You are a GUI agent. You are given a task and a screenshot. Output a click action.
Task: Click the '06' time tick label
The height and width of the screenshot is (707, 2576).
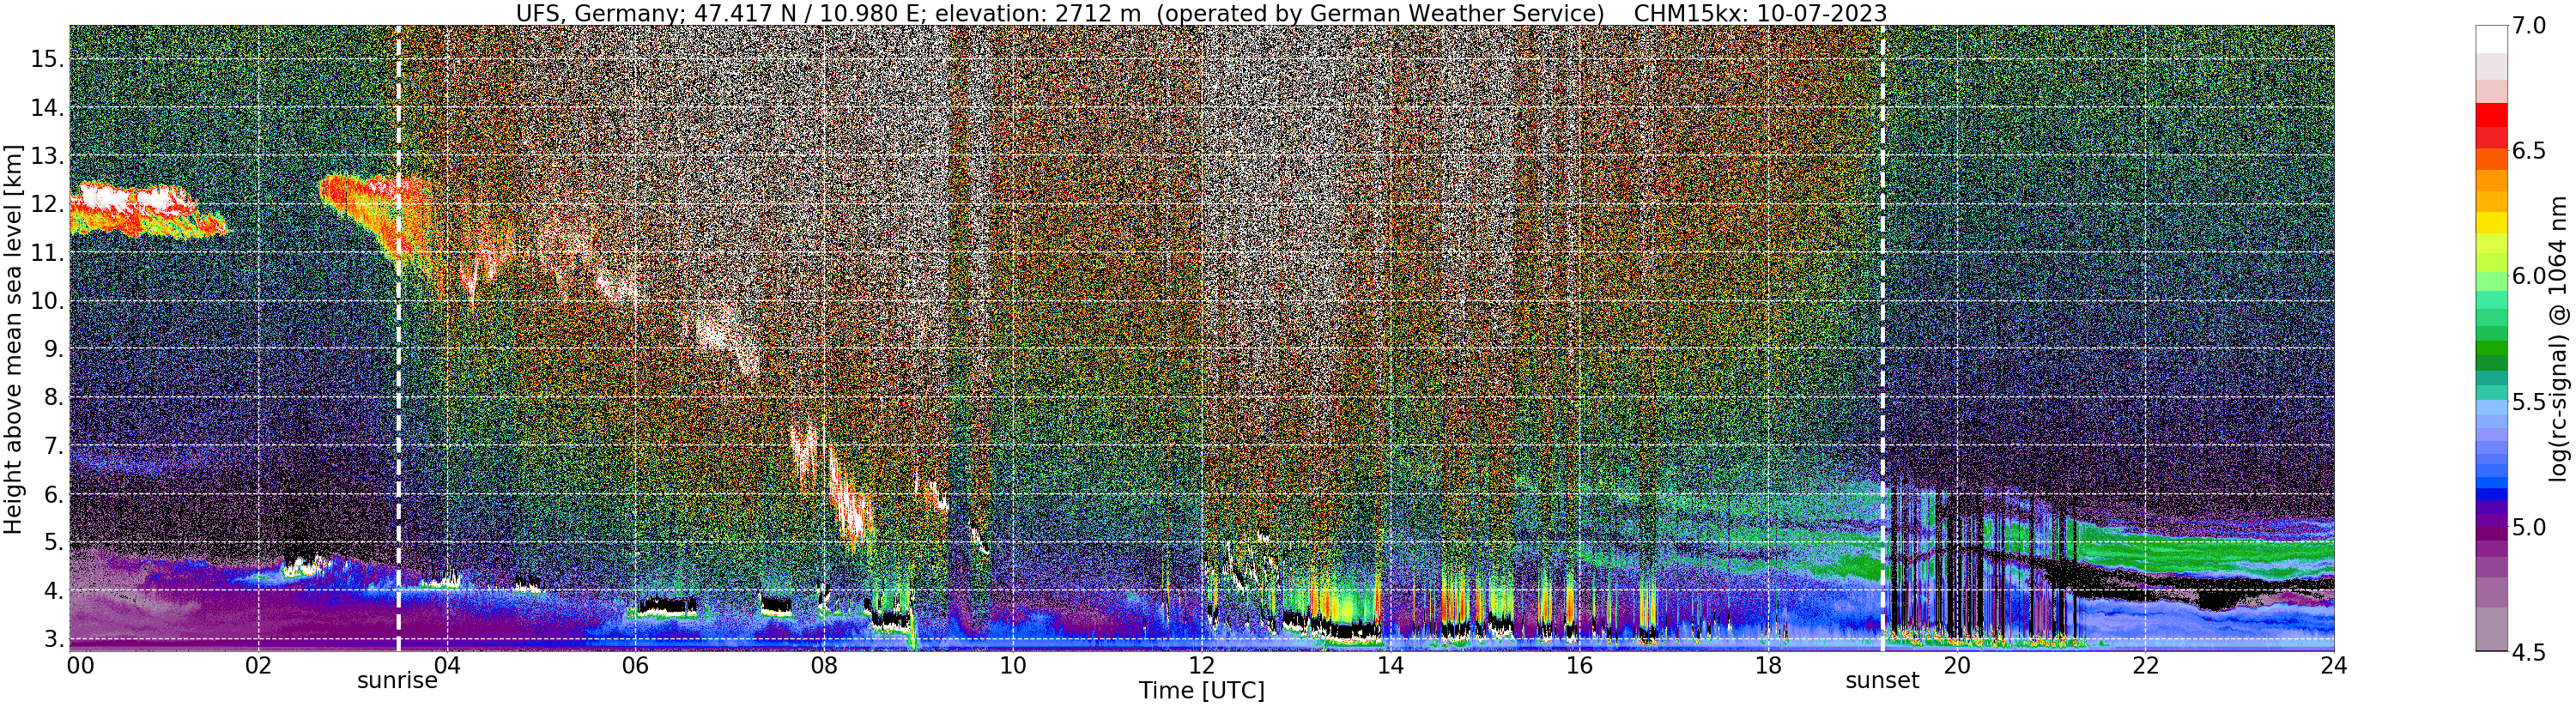pos(635,665)
